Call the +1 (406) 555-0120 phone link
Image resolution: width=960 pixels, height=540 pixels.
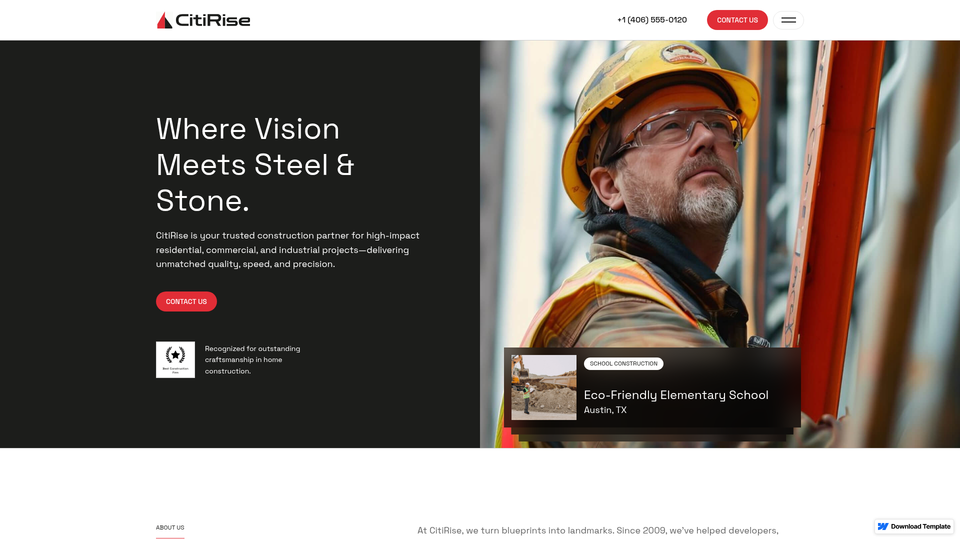tap(652, 20)
